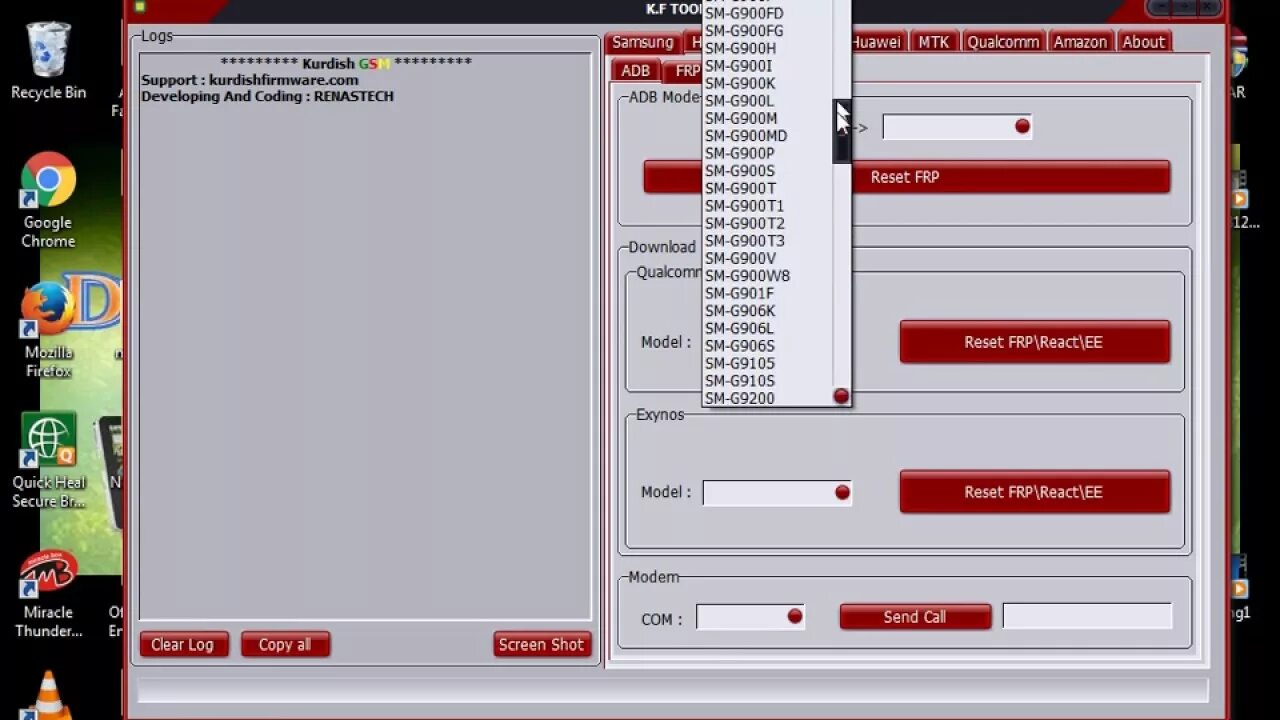The image size is (1280, 720).
Task: Click the Send Call button
Action: point(915,617)
